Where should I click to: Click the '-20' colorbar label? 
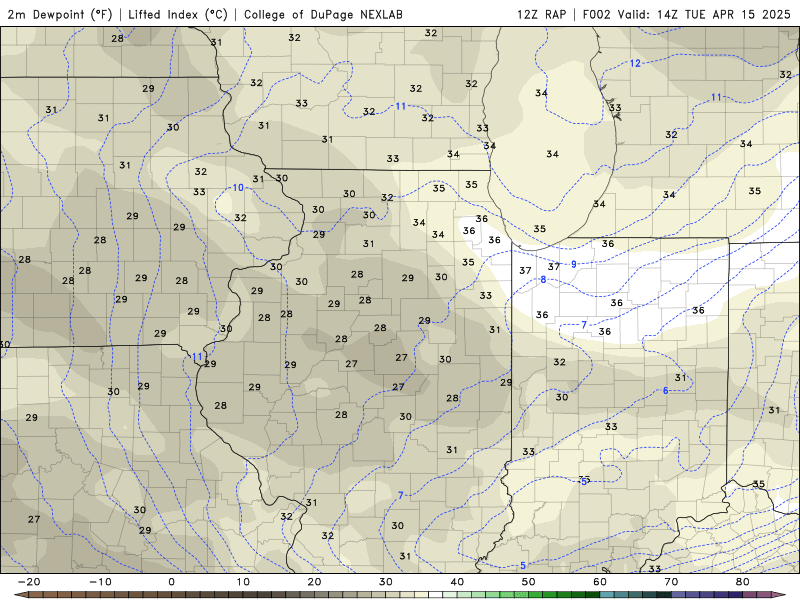coord(29,582)
